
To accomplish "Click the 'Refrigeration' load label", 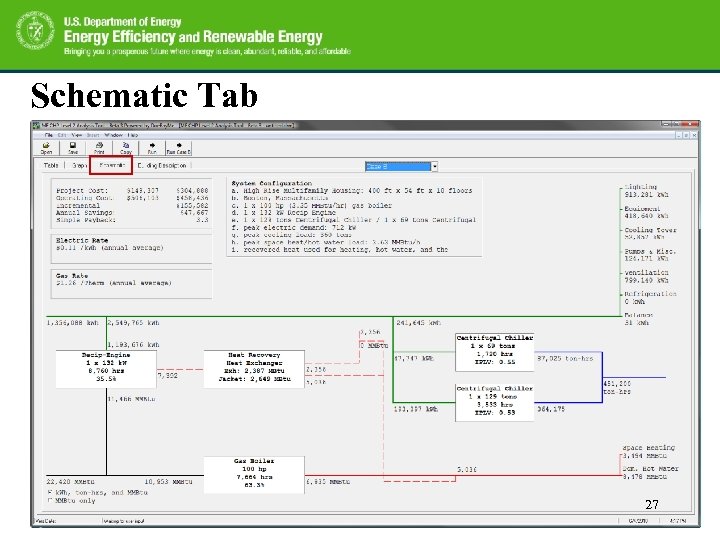I will (x=650, y=293).
